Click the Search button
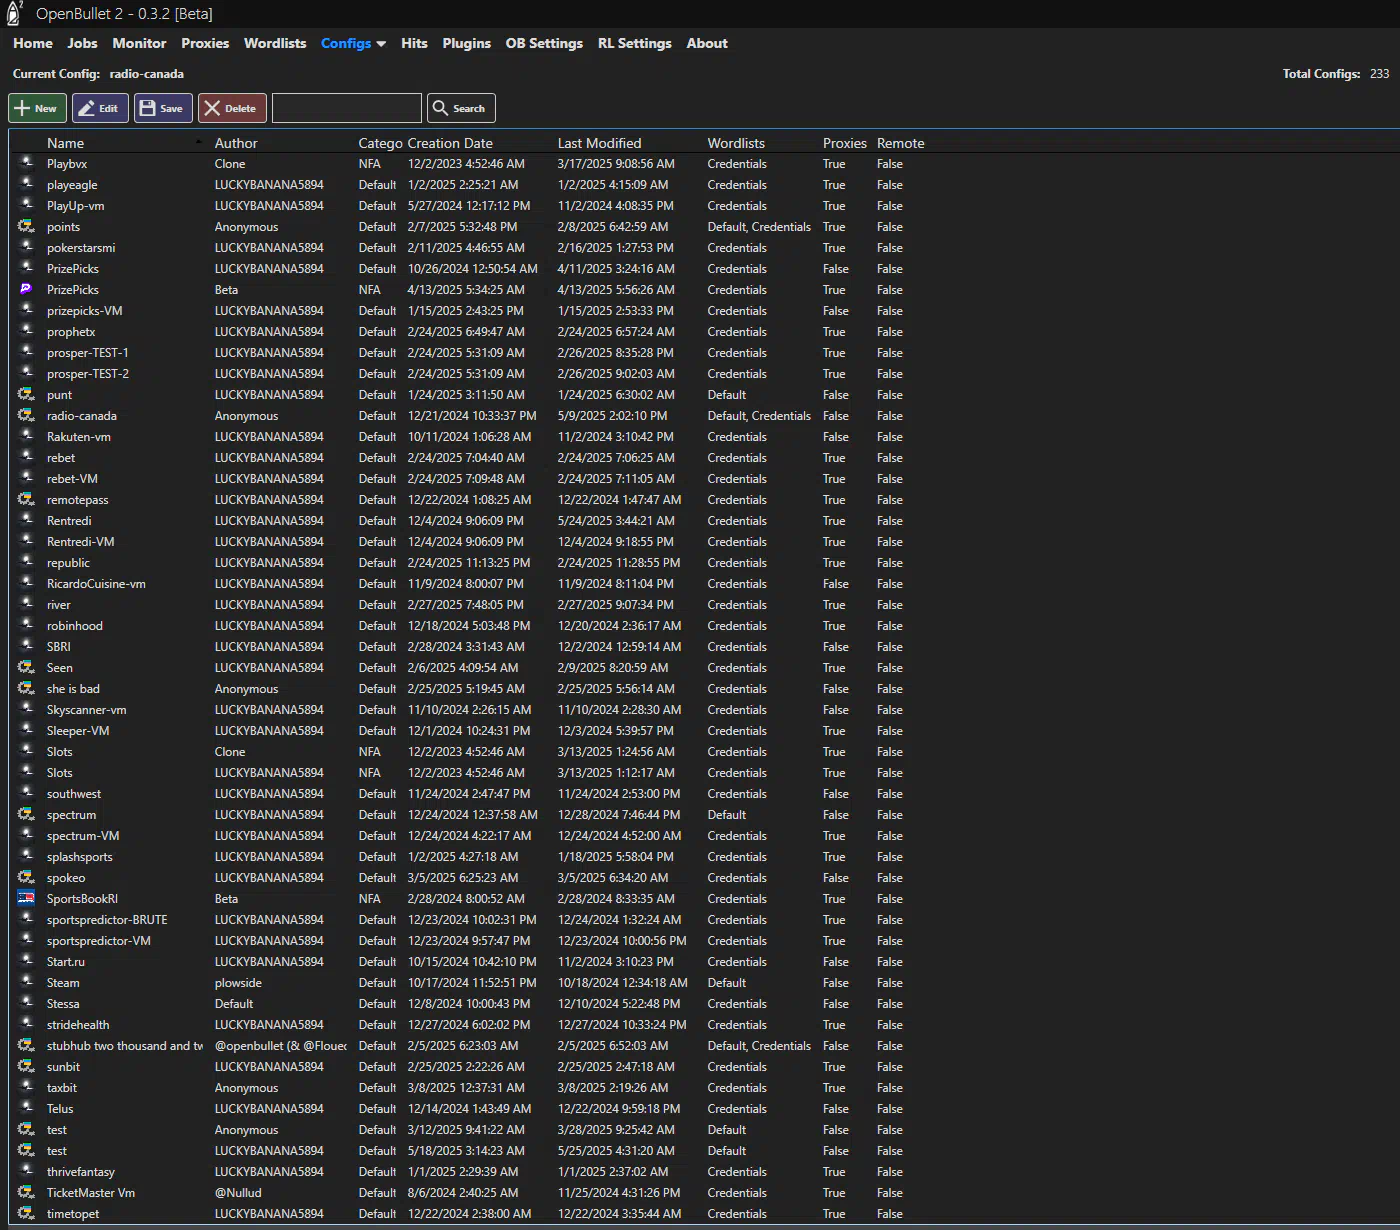This screenshot has width=1400, height=1230. [461, 108]
